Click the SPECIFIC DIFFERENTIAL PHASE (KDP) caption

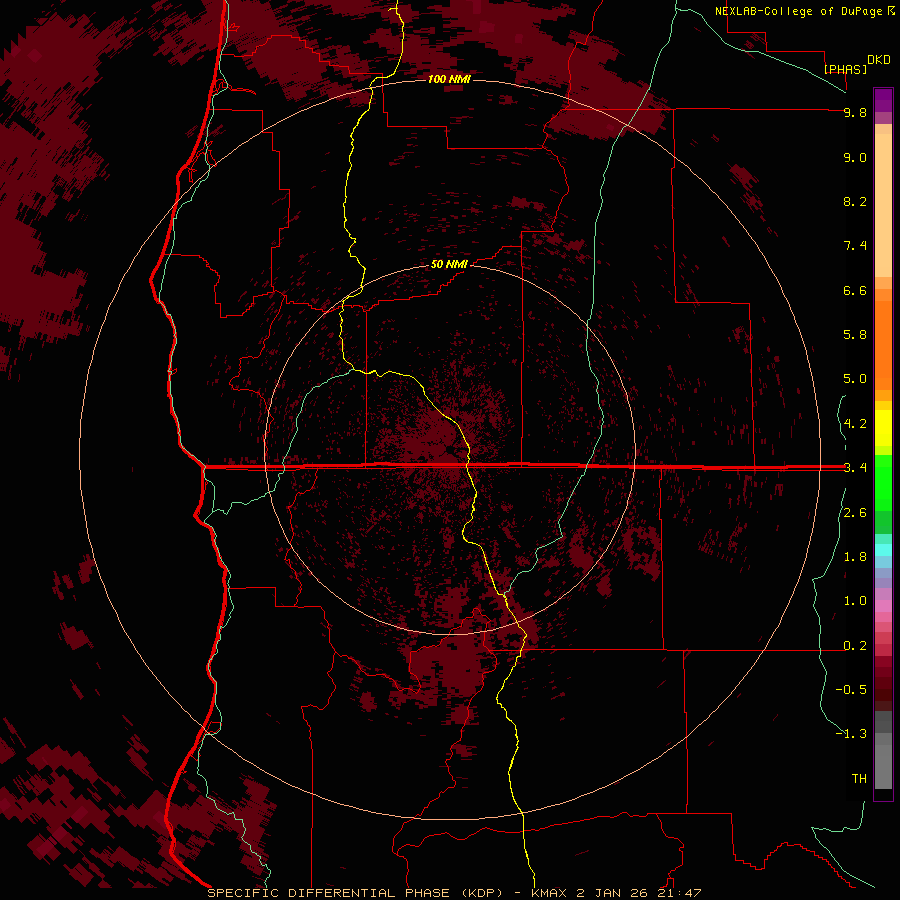(354, 893)
